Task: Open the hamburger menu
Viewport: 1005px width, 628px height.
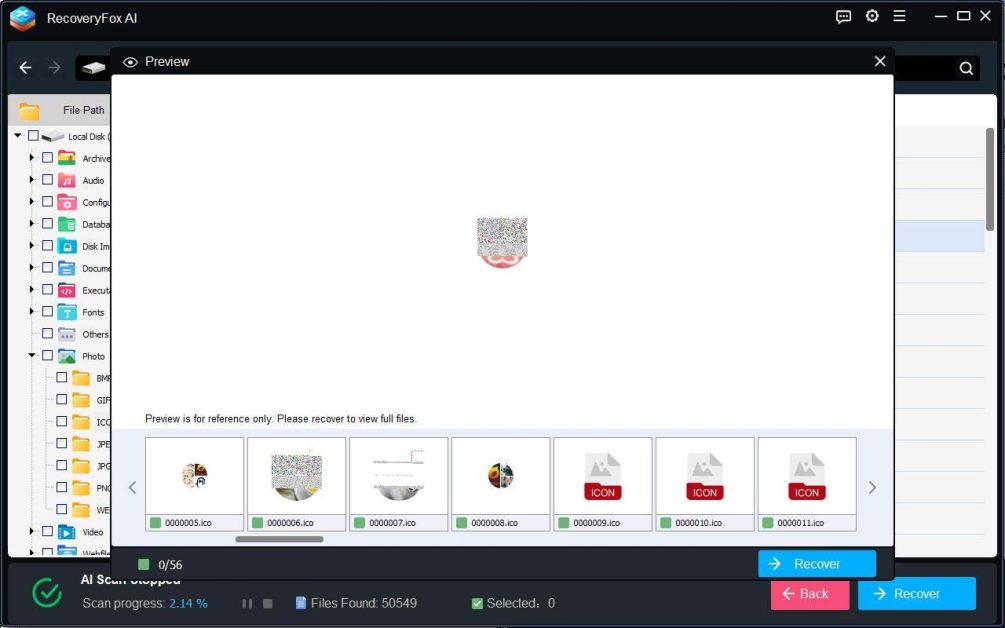Action: click(x=899, y=16)
